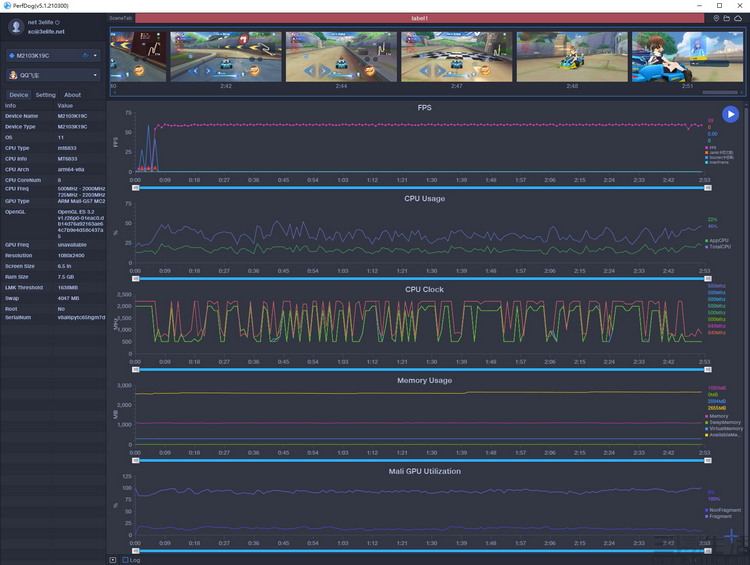Click the Mali GPU Utilization chart title
This screenshot has width=750, height=565.
[x=424, y=471]
